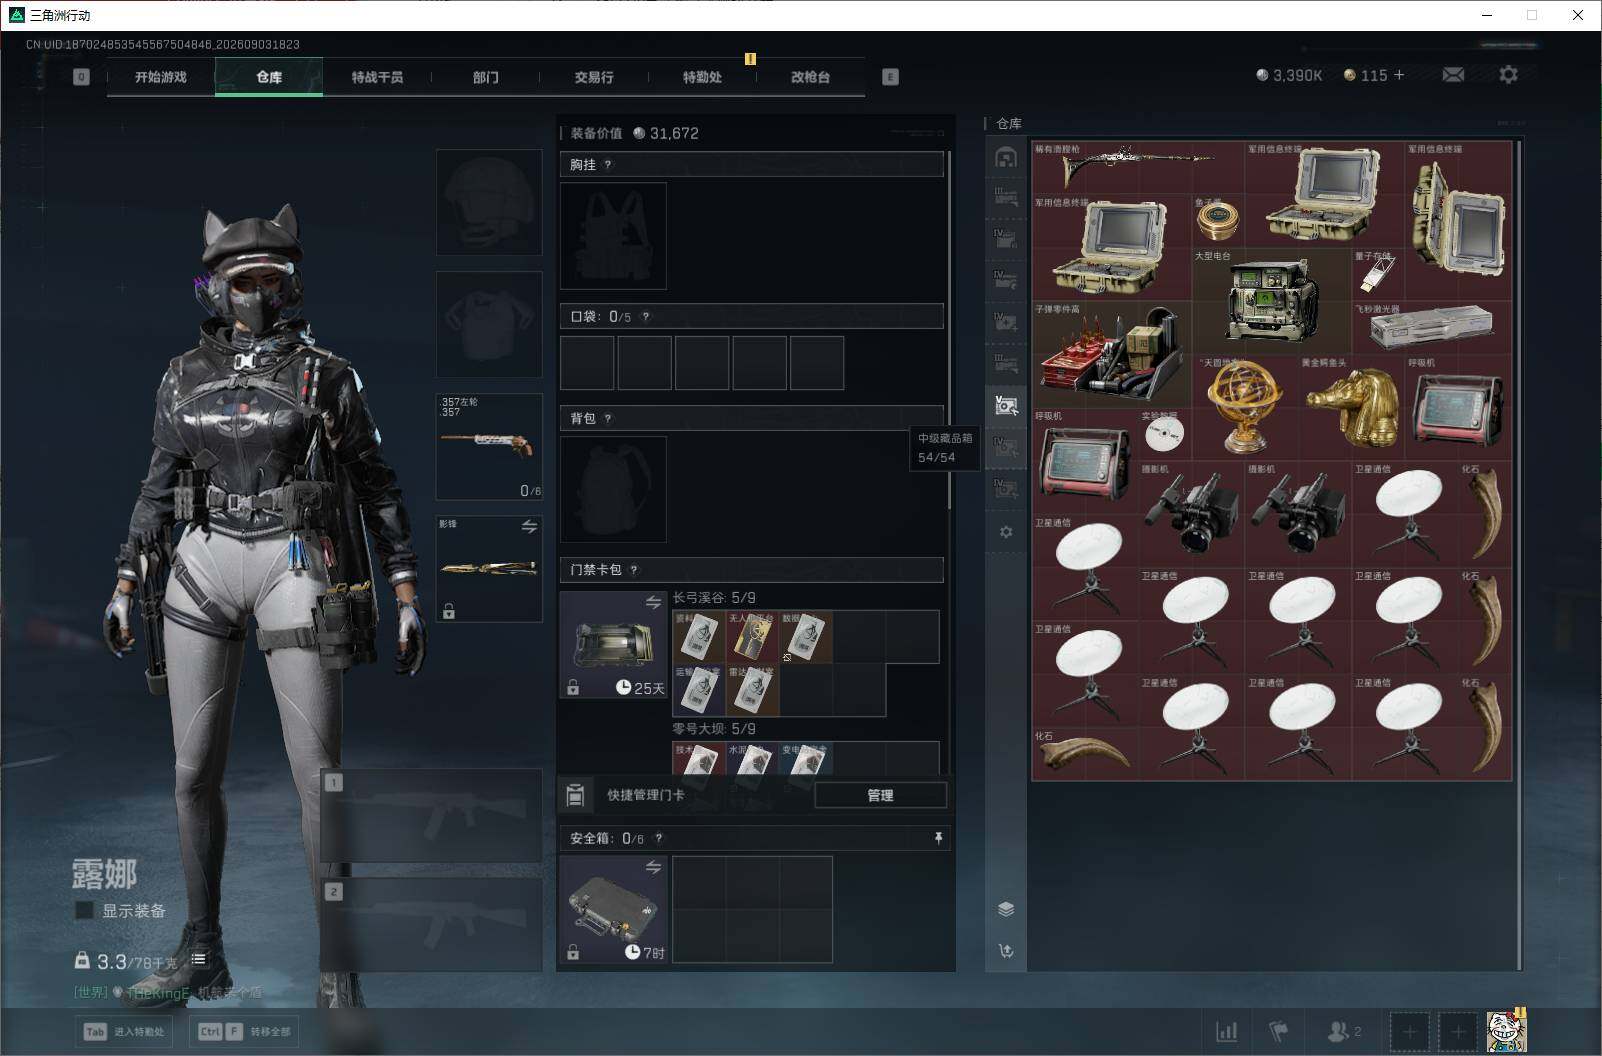Toggle the 显示装备 checkbox
Screen dimensions: 1602x1056
[85, 910]
